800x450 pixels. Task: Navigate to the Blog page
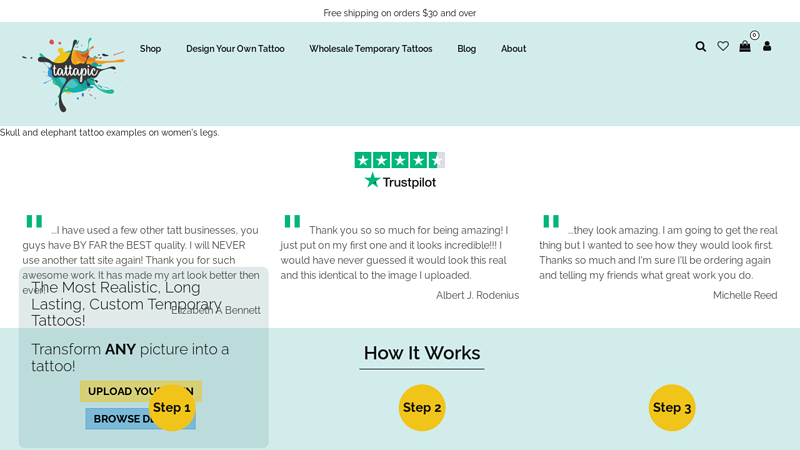[466, 49]
